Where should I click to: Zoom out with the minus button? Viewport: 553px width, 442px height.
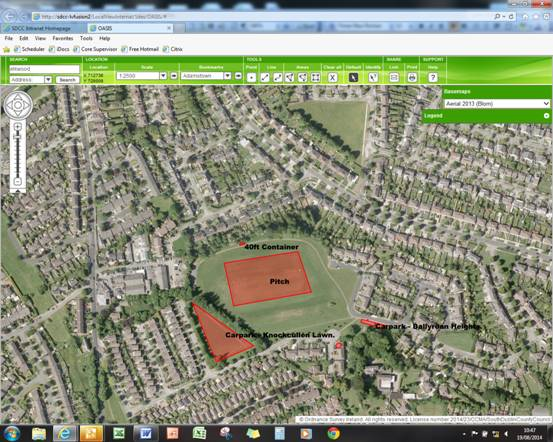[x=18, y=182]
